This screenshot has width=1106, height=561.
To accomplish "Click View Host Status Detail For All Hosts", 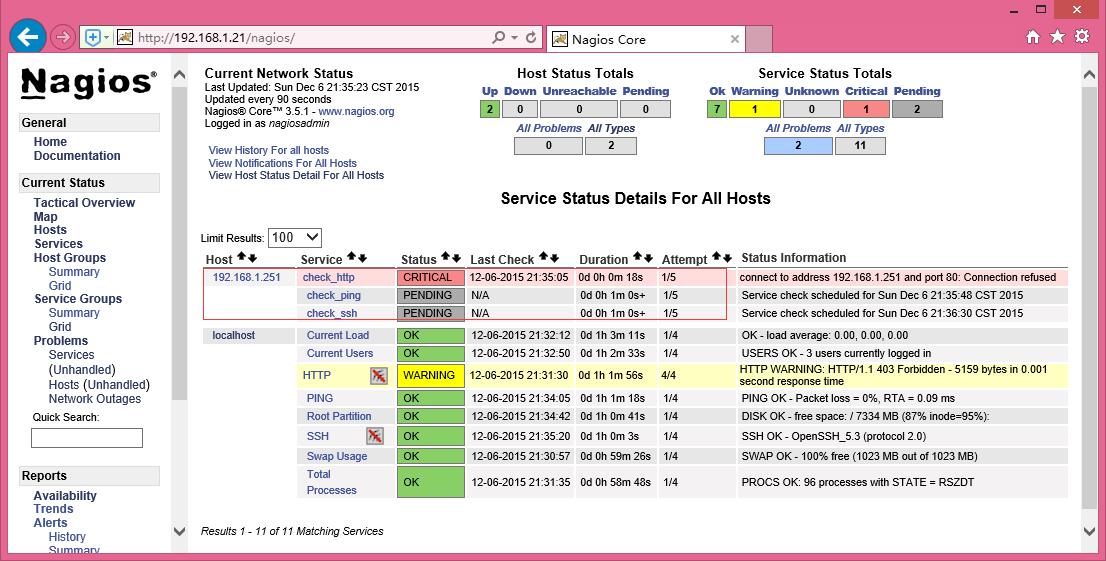I will coord(296,175).
